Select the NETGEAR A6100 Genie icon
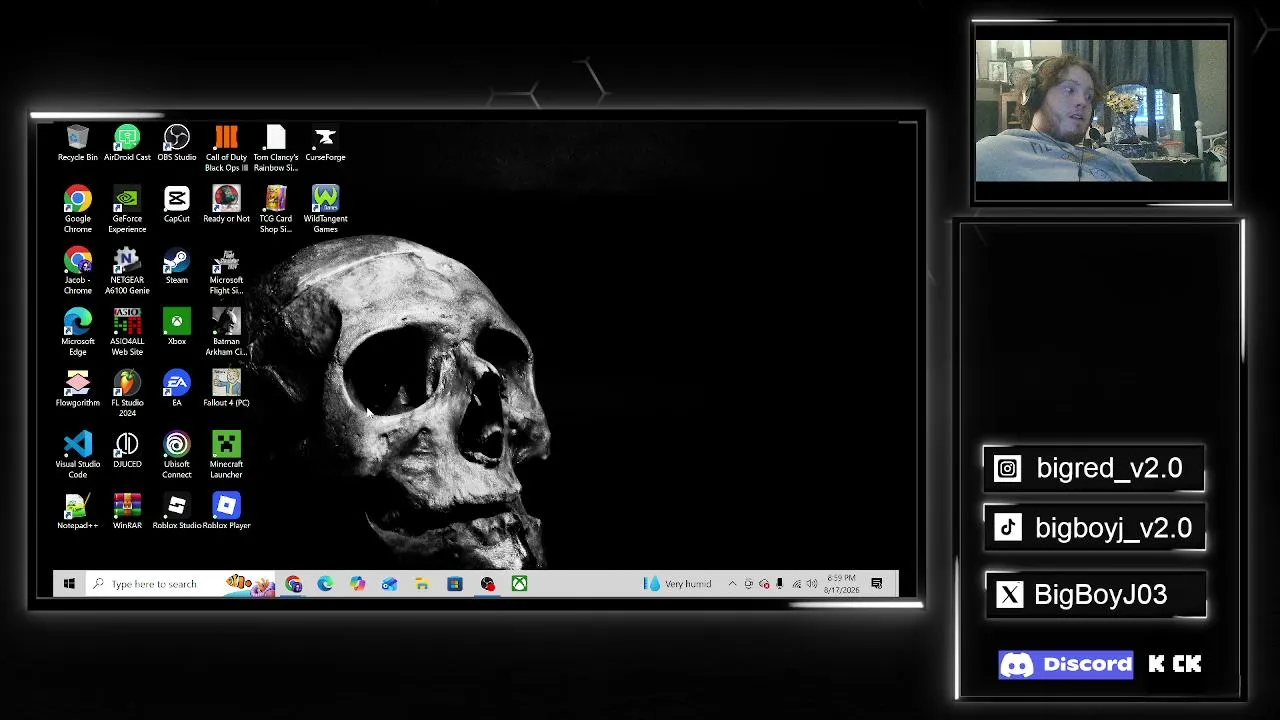1280x720 pixels. [x=127, y=271]
